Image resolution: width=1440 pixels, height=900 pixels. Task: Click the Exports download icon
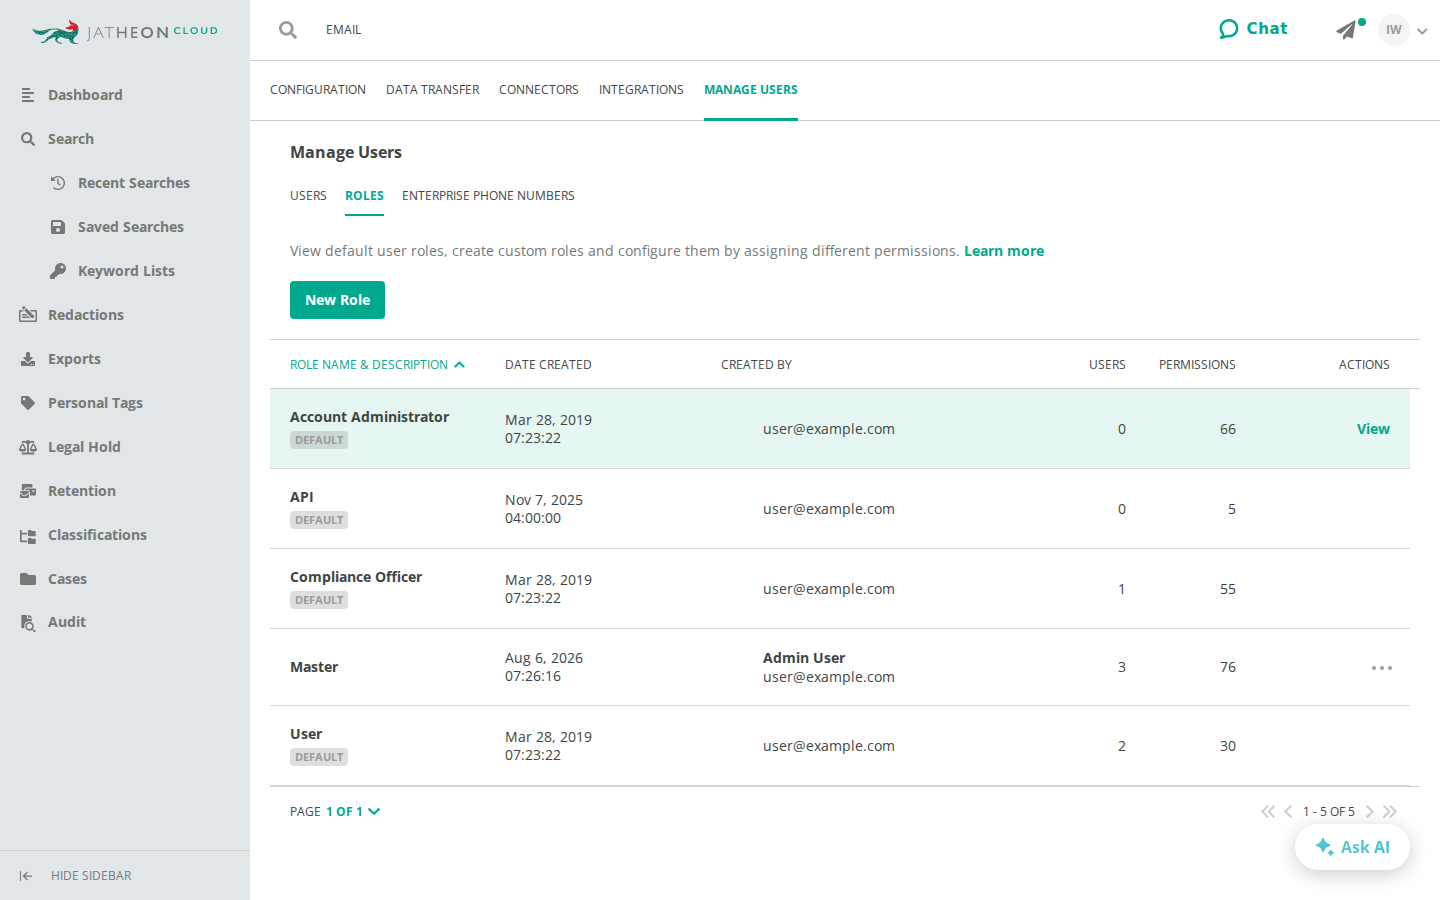(x=28, y=359)
